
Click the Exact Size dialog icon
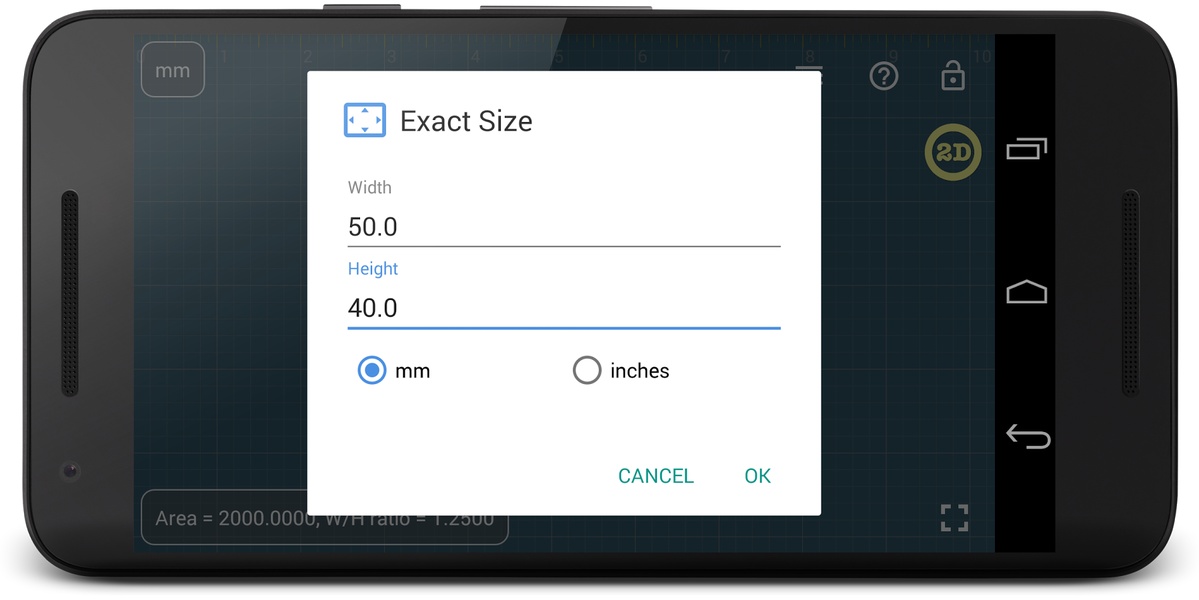[365, 120]
